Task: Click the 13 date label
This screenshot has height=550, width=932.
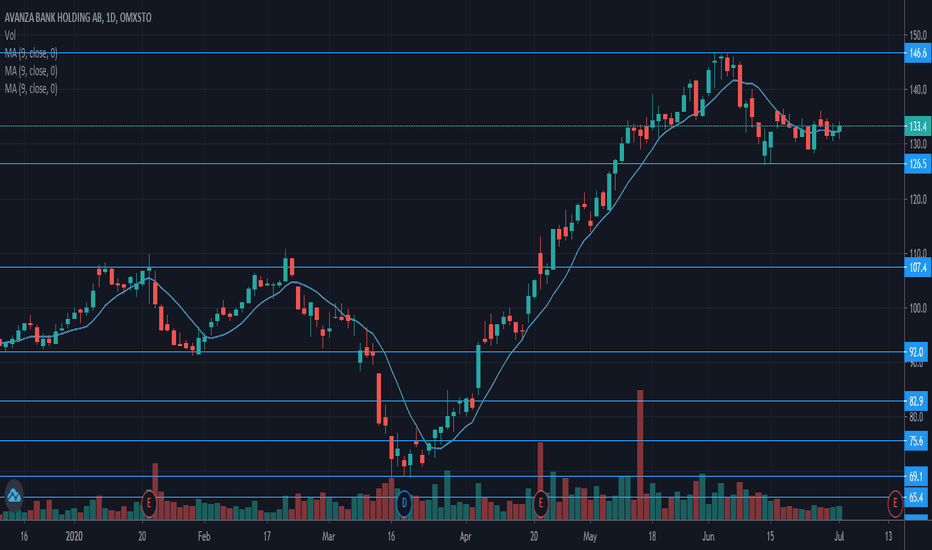Action: click(888, 536)
